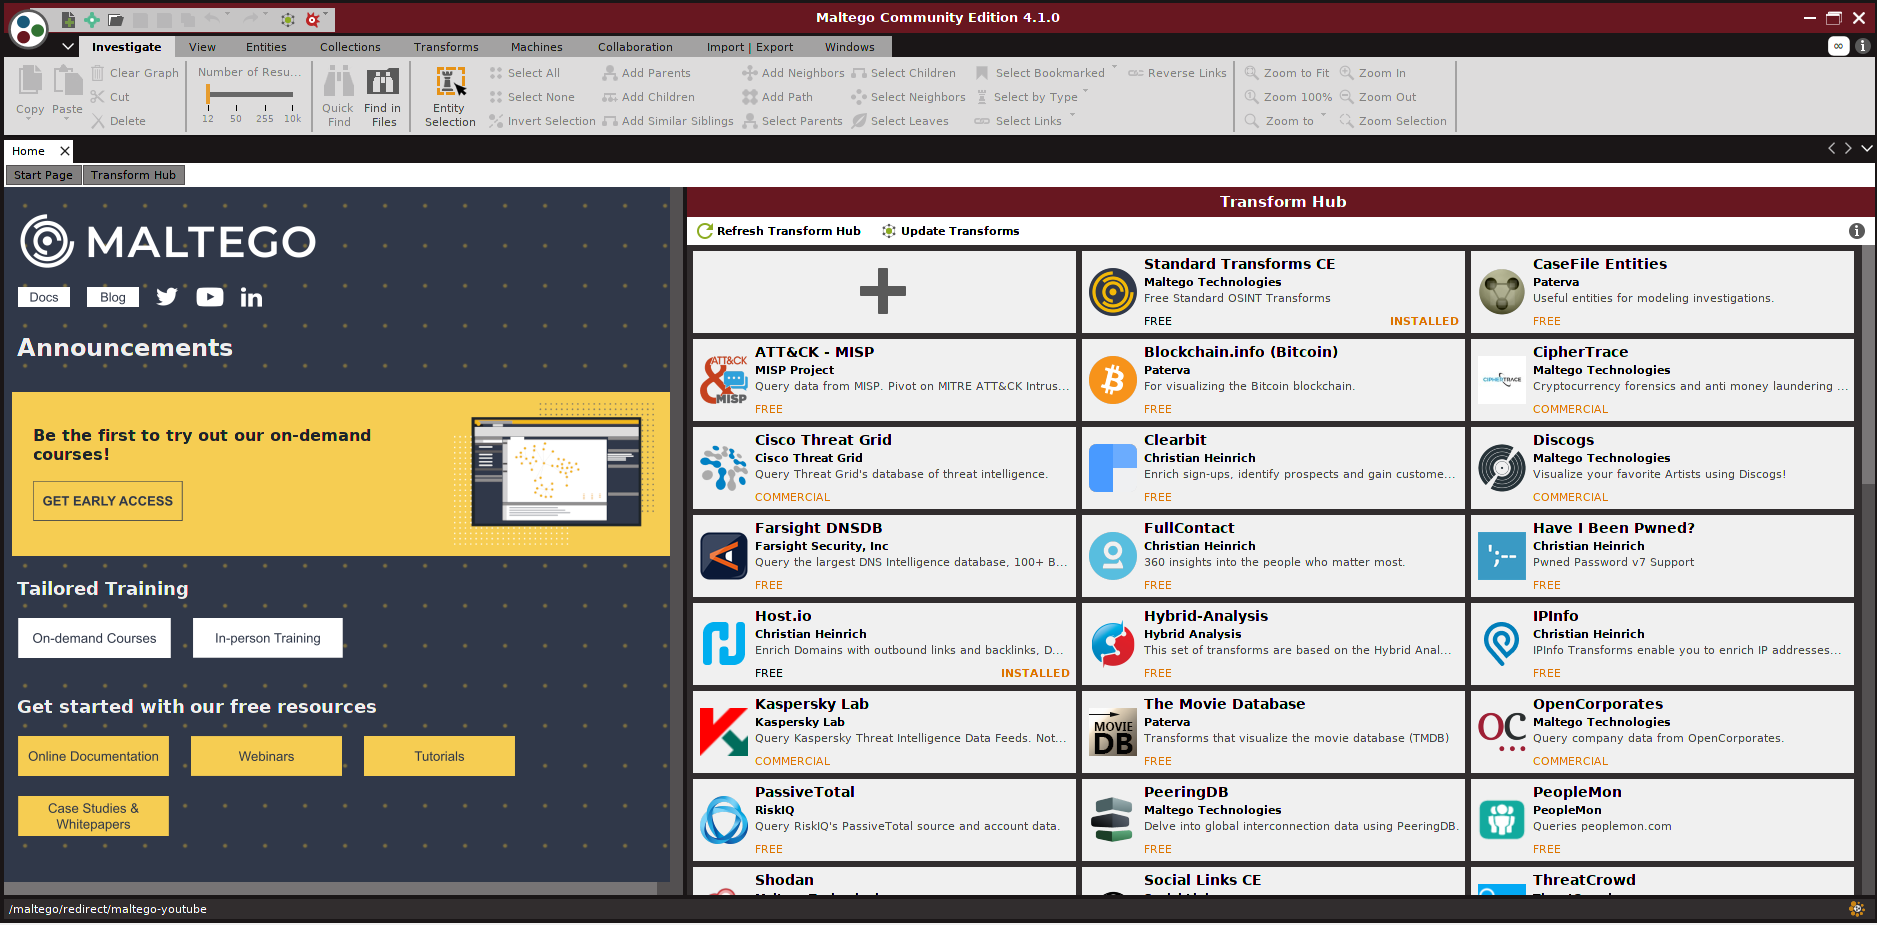1877x925 pixels.
Task: Click Select All in the ribbon
Action: (525, 73)
